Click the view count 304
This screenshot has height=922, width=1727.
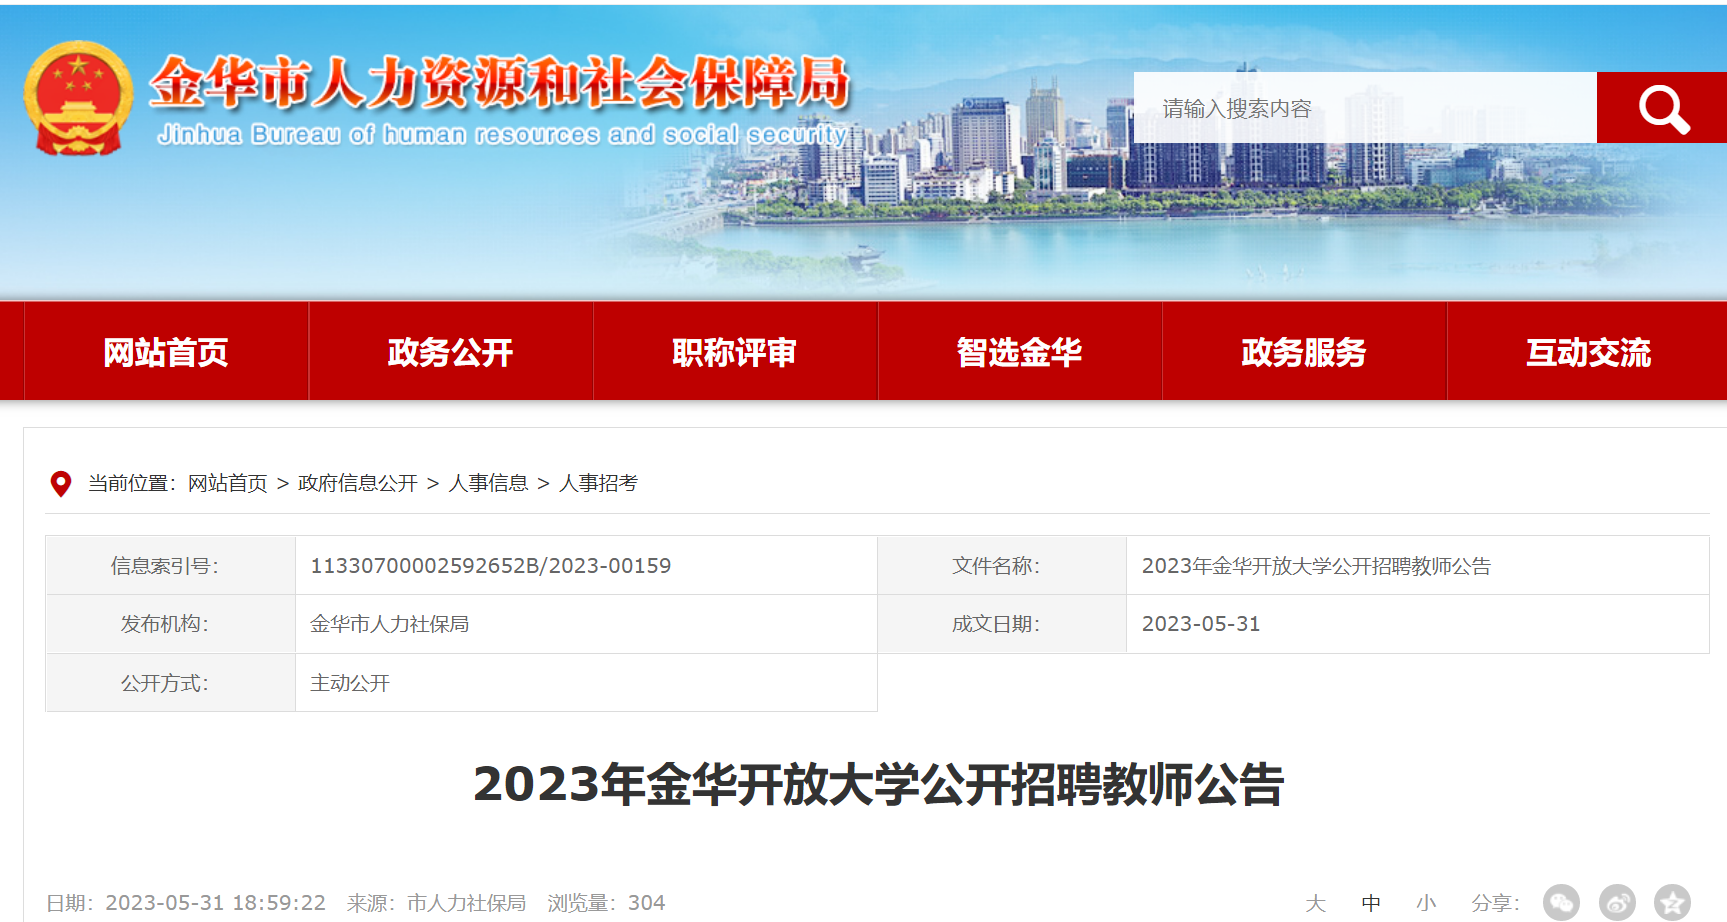point(647,903)
